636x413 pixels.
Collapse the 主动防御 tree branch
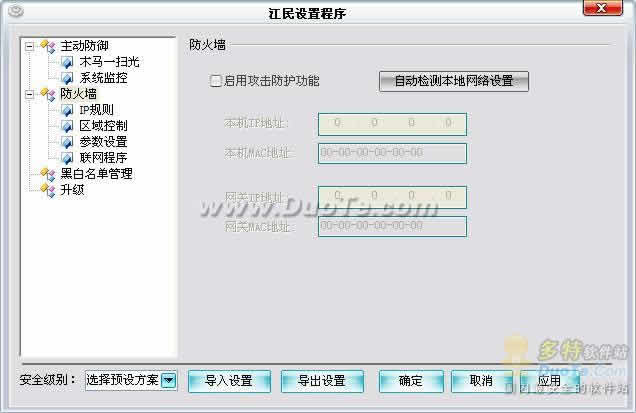pos(29,46)
